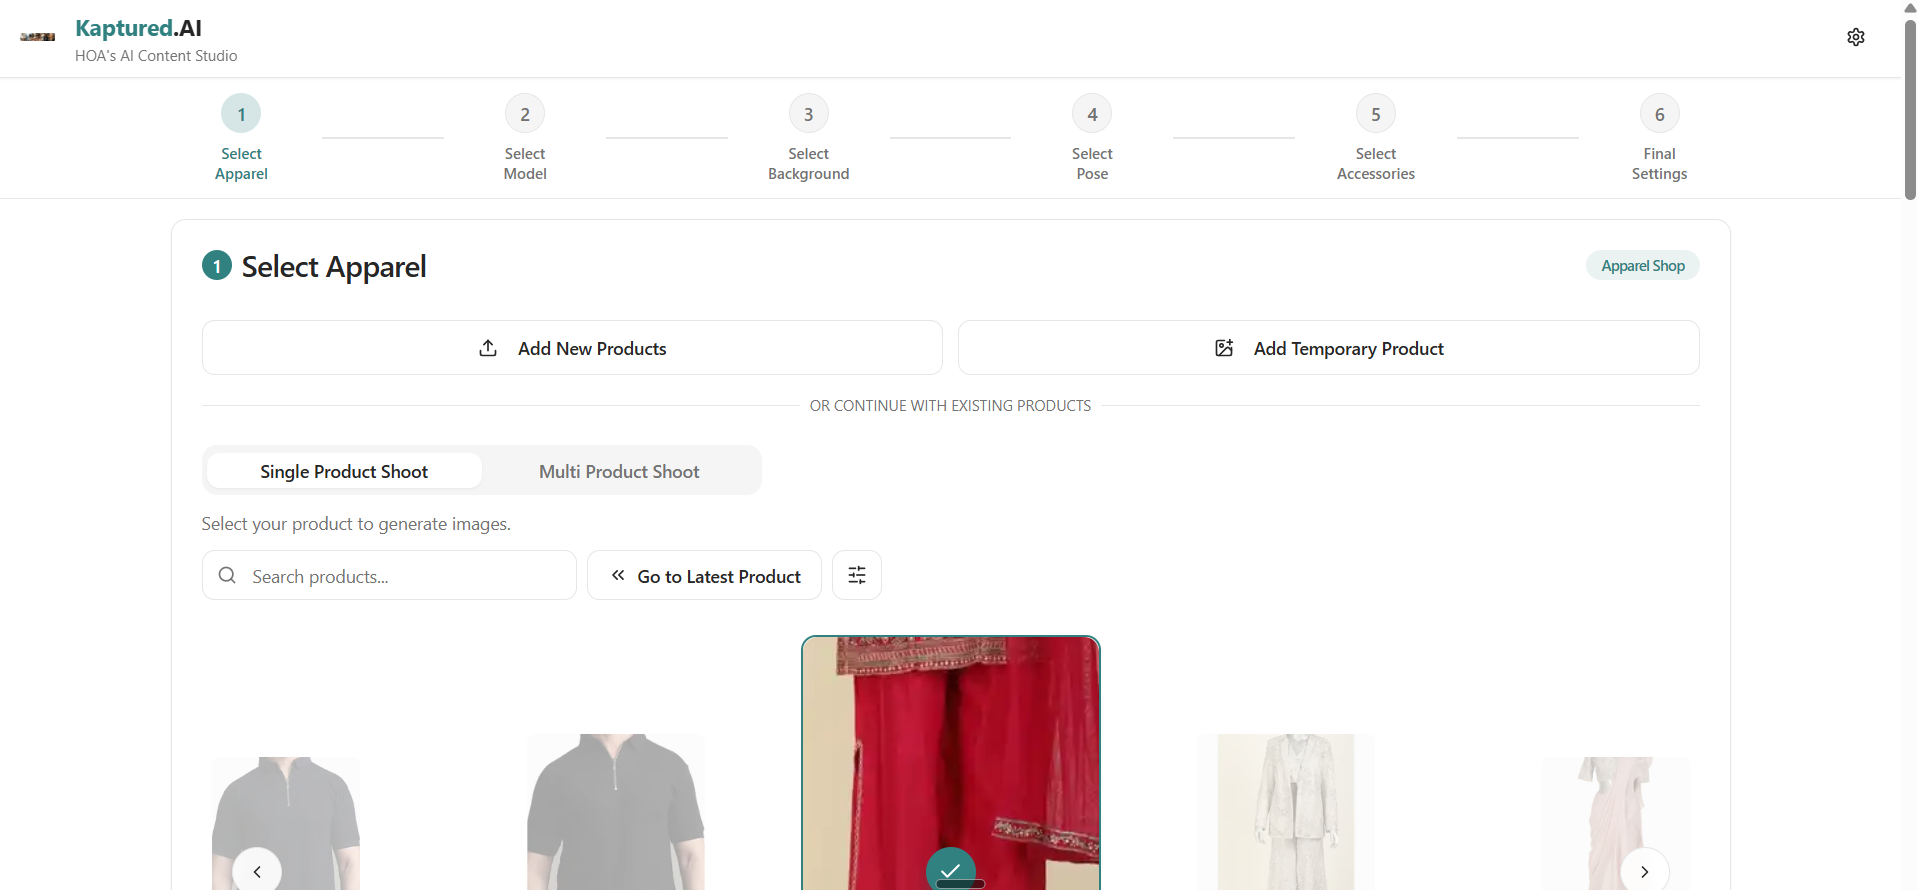Go to step 5 Select Accessories

1376,139
